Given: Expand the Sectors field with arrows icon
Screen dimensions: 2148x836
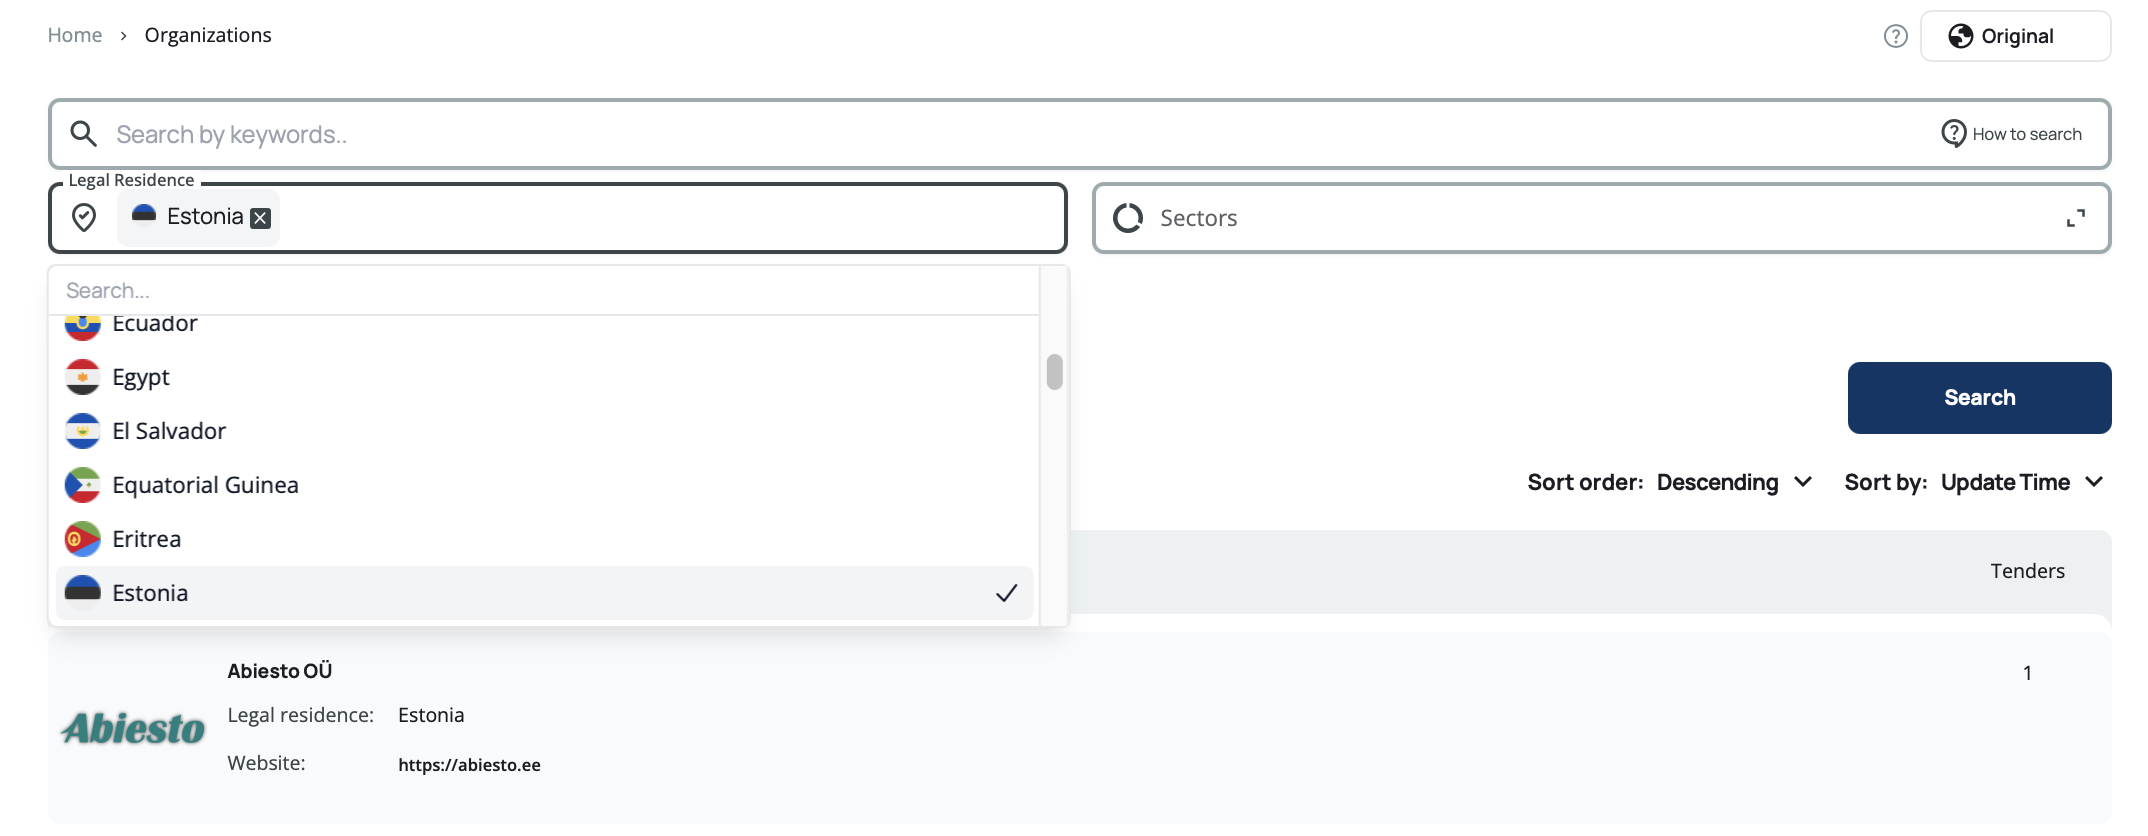Looking at the screenshot, I should click(2076, 218).
